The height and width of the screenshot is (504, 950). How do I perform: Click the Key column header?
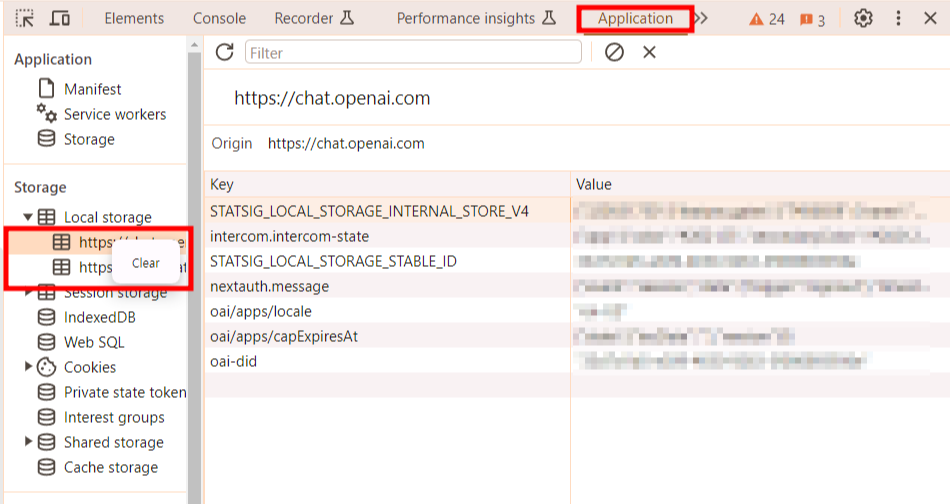click(x=387, y=184)
